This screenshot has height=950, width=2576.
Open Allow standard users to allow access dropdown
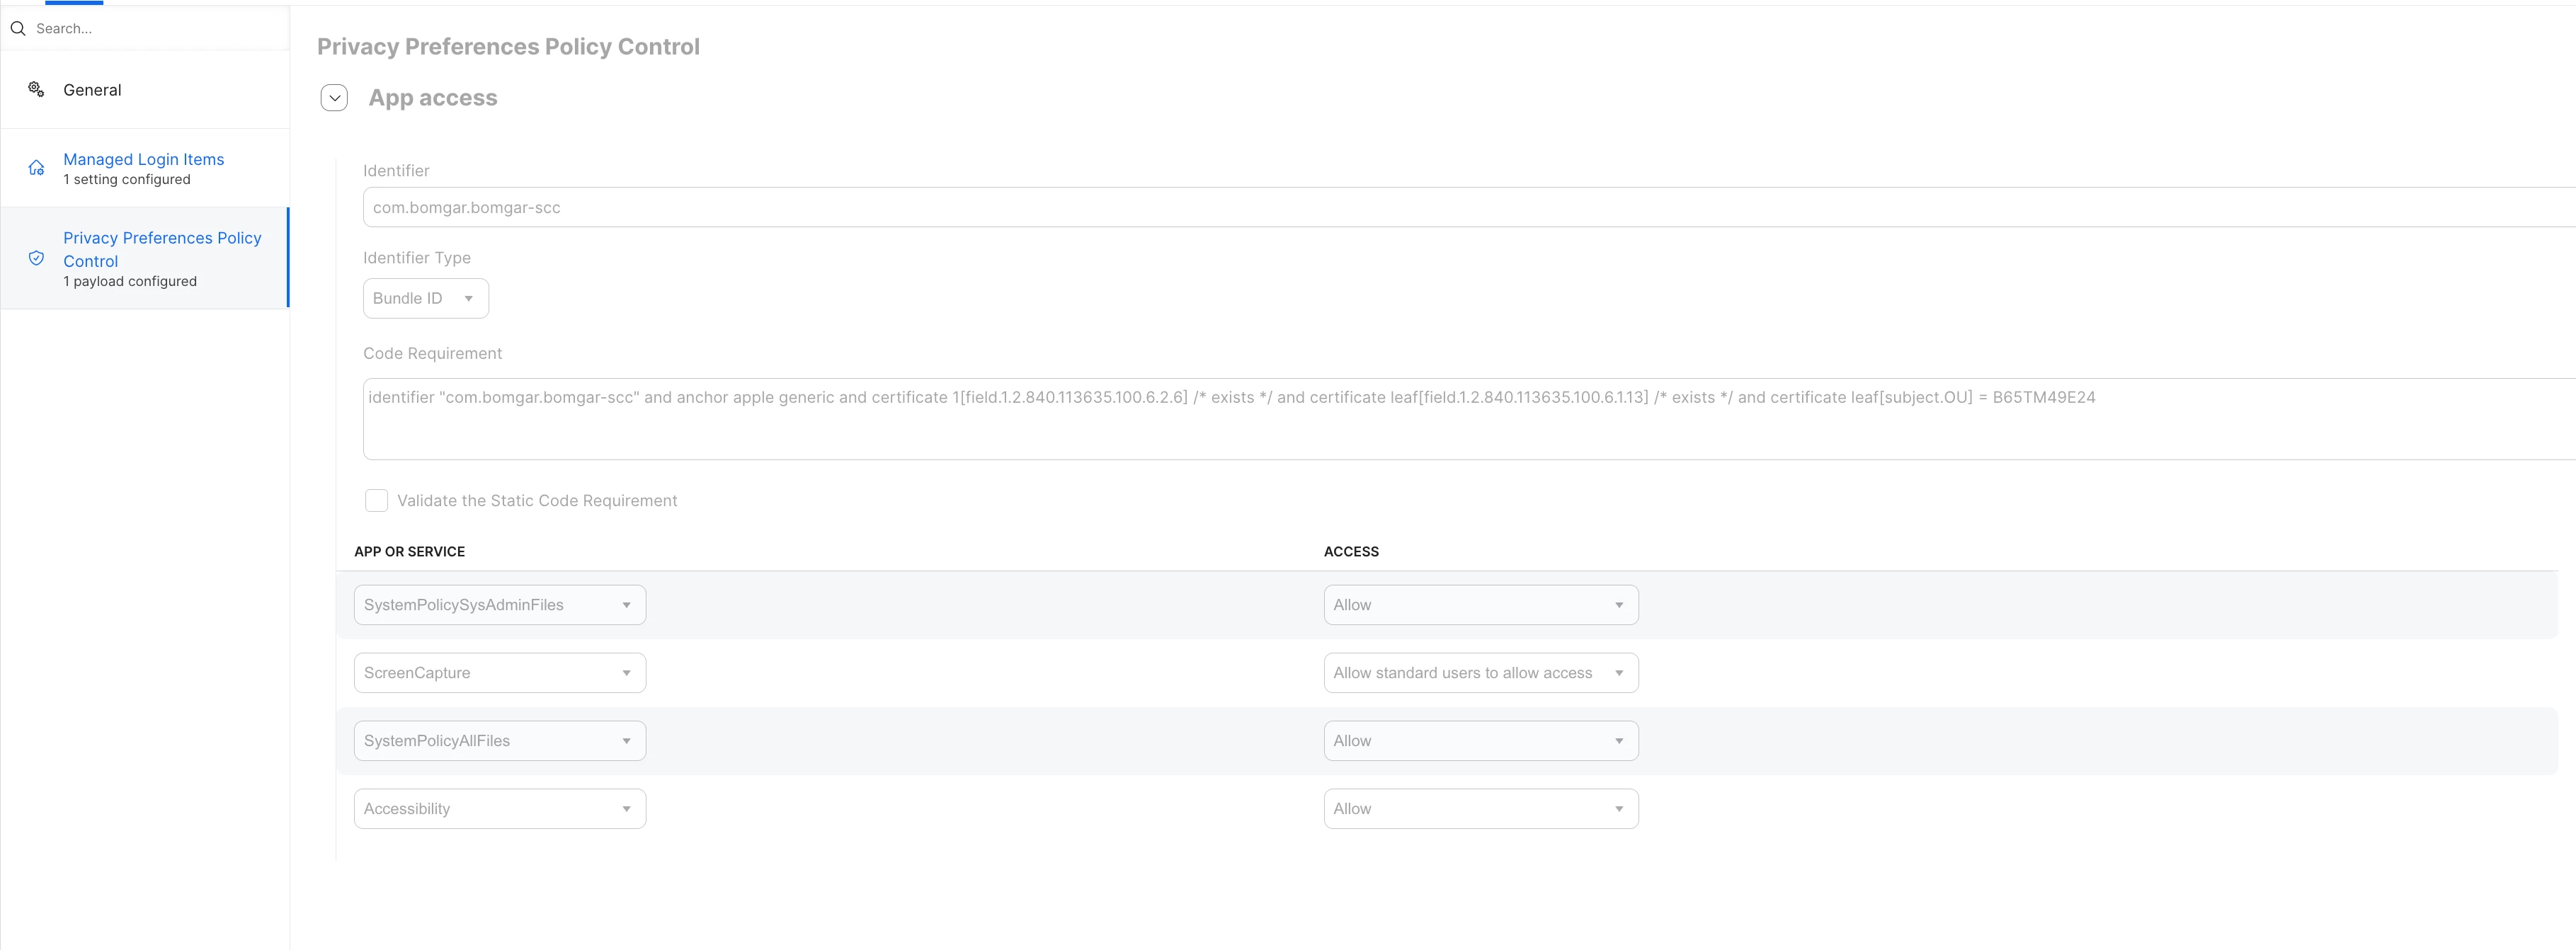pos(1481,673)
